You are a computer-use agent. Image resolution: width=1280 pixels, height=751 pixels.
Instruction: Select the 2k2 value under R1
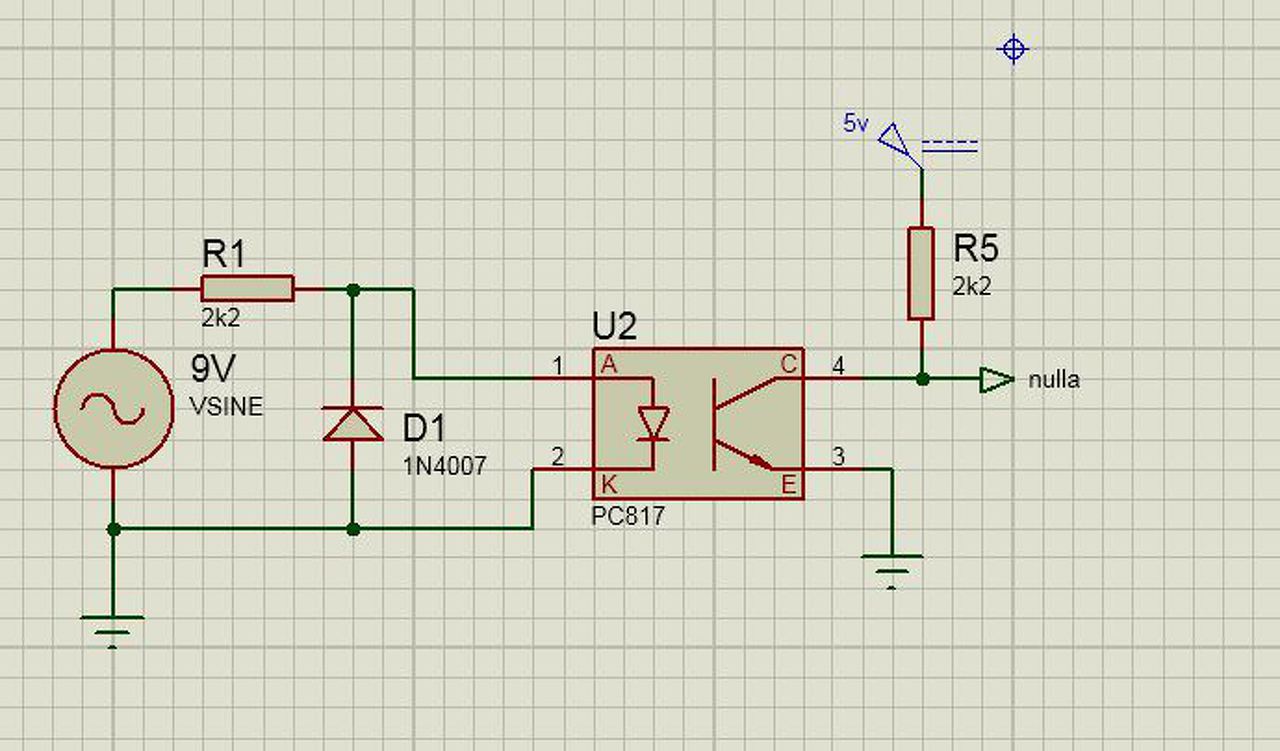(x=221, y=317)
